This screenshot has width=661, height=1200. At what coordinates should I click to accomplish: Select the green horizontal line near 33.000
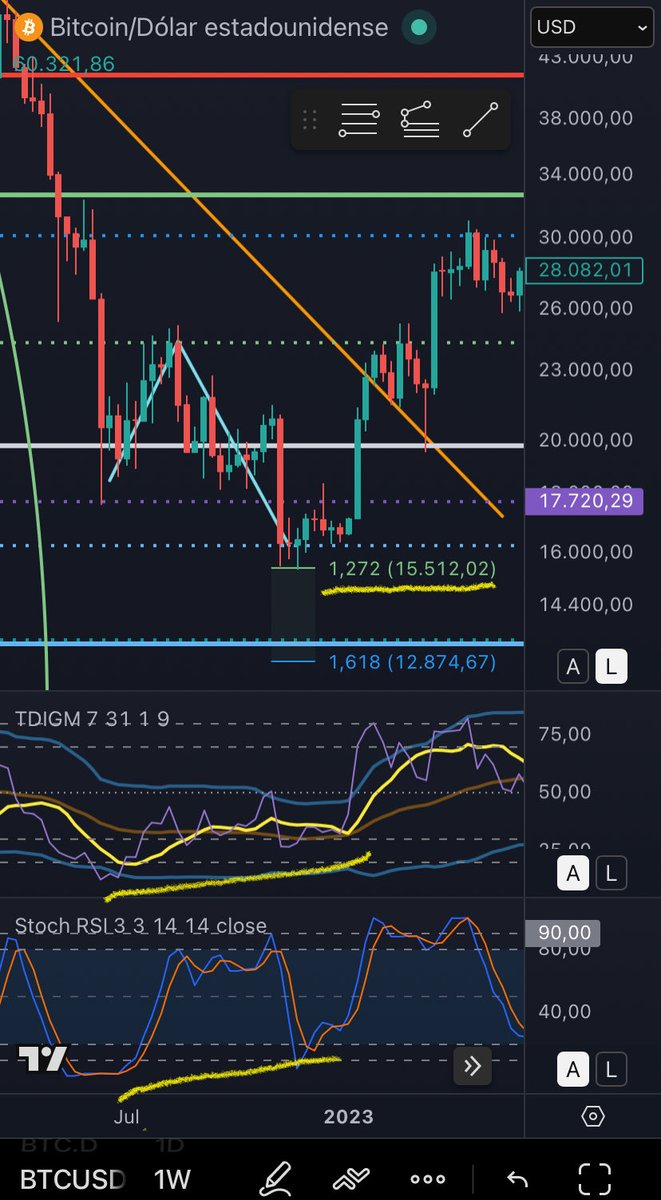click(x=262, y=194)
